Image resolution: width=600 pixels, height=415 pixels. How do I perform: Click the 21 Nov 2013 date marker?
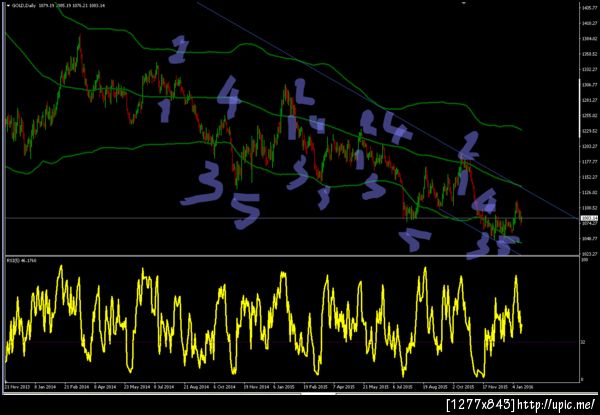pyautogui.click(x=15, y=387)
